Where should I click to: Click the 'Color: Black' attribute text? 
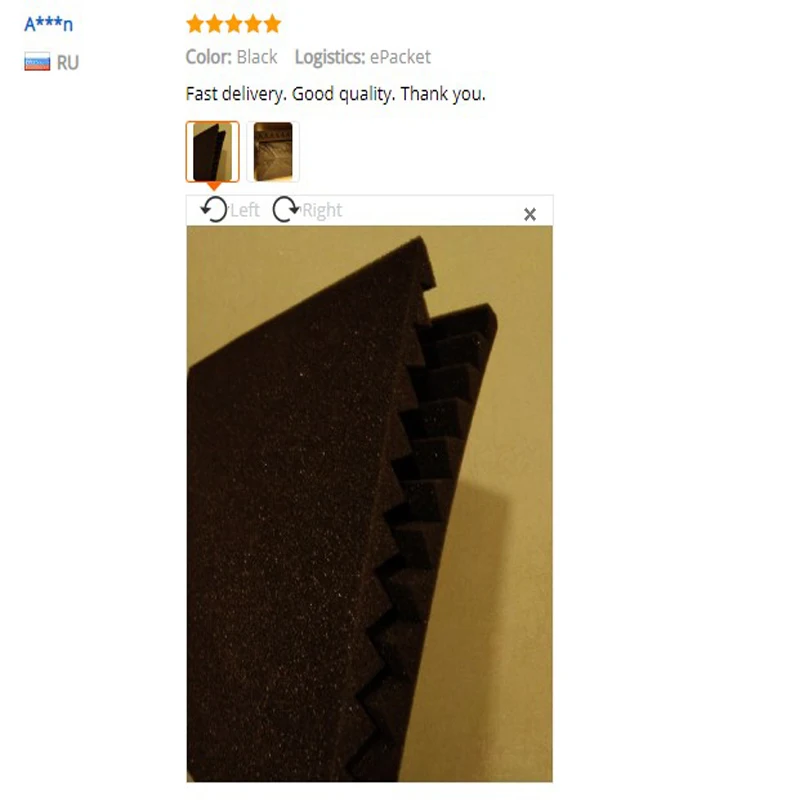click(231, 57)
